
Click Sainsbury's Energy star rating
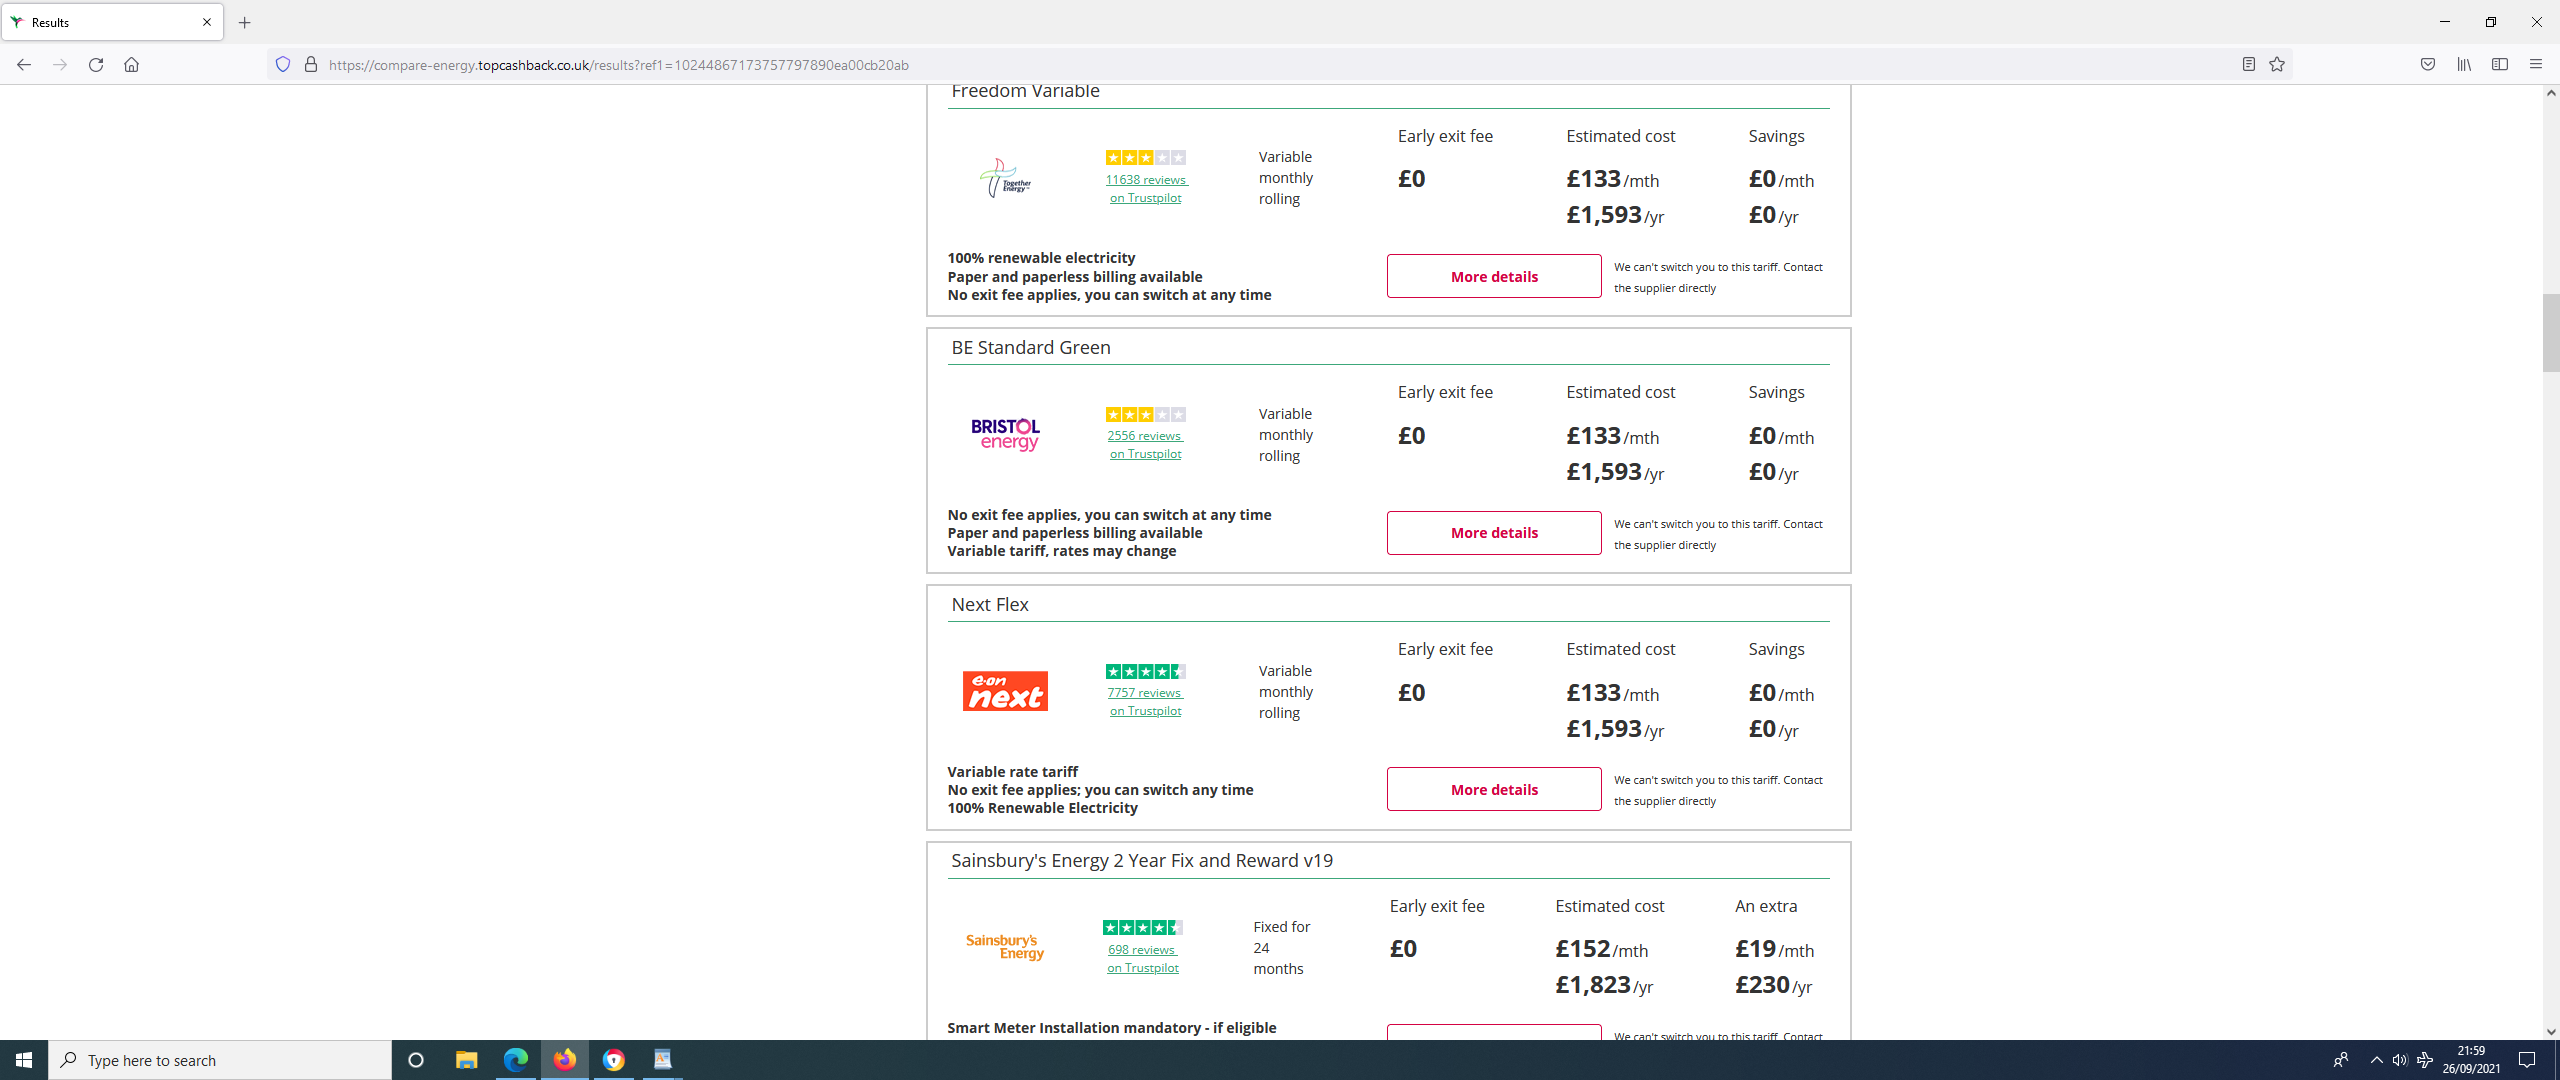point(1142,927)
